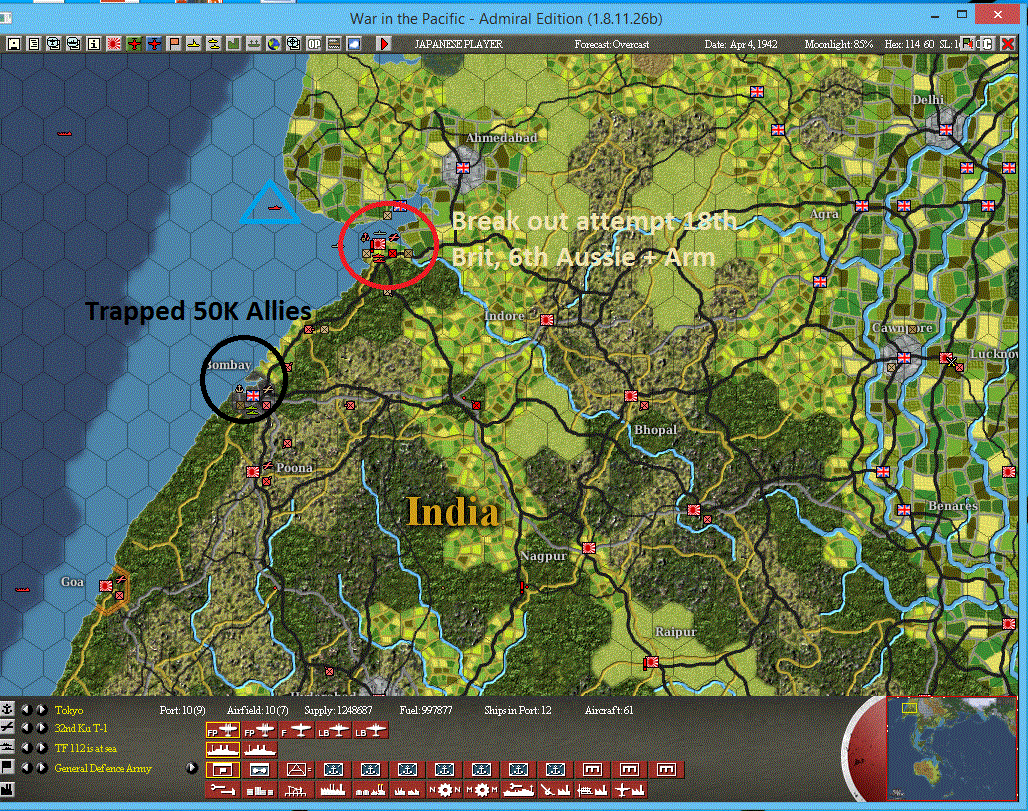Select the British base at Ahmedabad
The image size is (1028, 811).
tap(463, 168)
